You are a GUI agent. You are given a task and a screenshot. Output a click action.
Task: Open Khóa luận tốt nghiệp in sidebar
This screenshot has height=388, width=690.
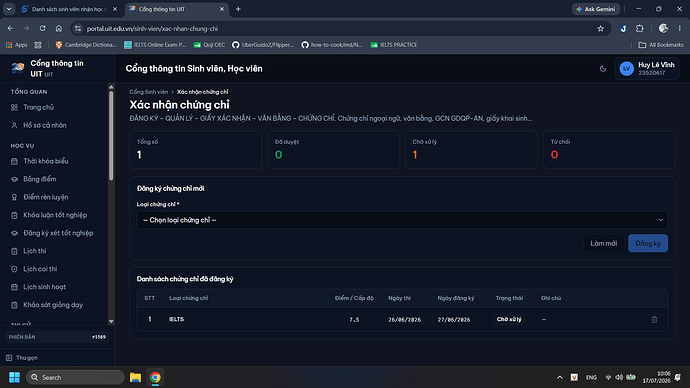[x=55, y=215]
